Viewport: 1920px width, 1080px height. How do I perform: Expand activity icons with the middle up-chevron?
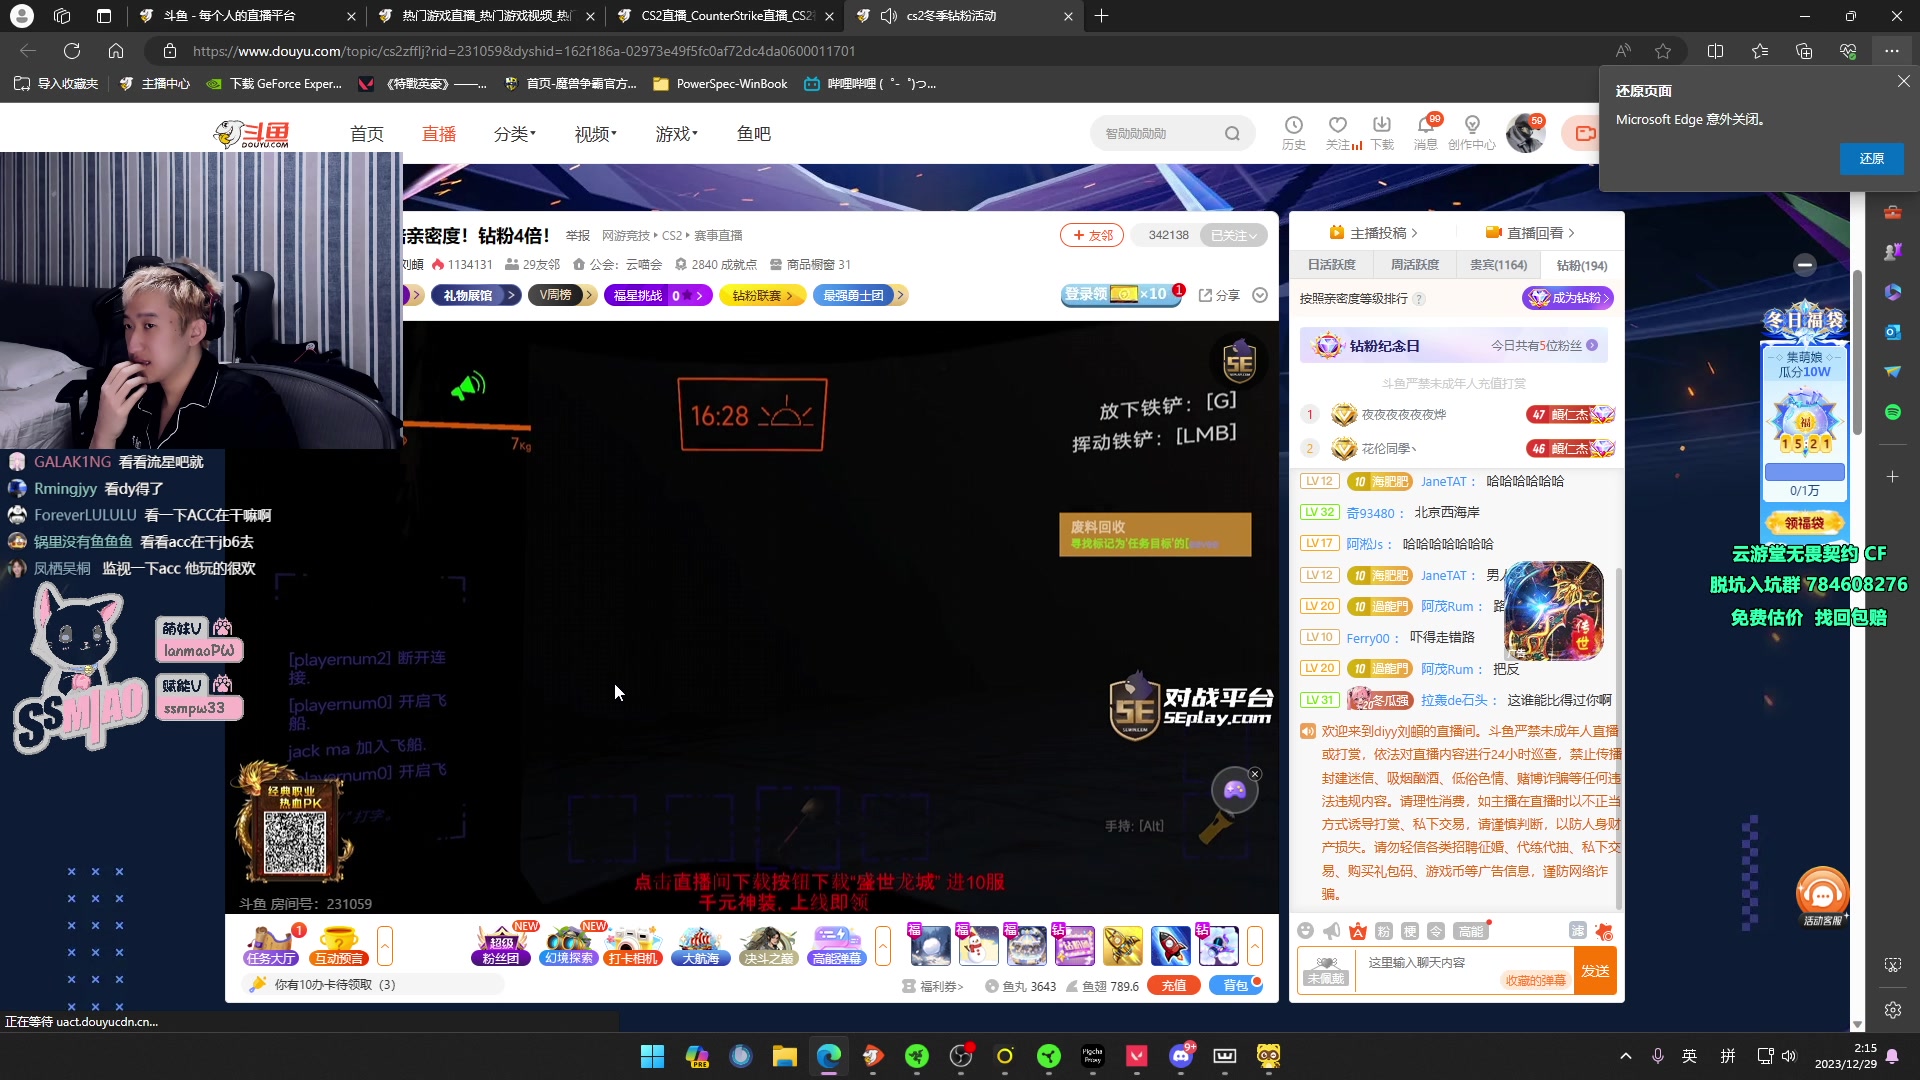click(883, 945)
